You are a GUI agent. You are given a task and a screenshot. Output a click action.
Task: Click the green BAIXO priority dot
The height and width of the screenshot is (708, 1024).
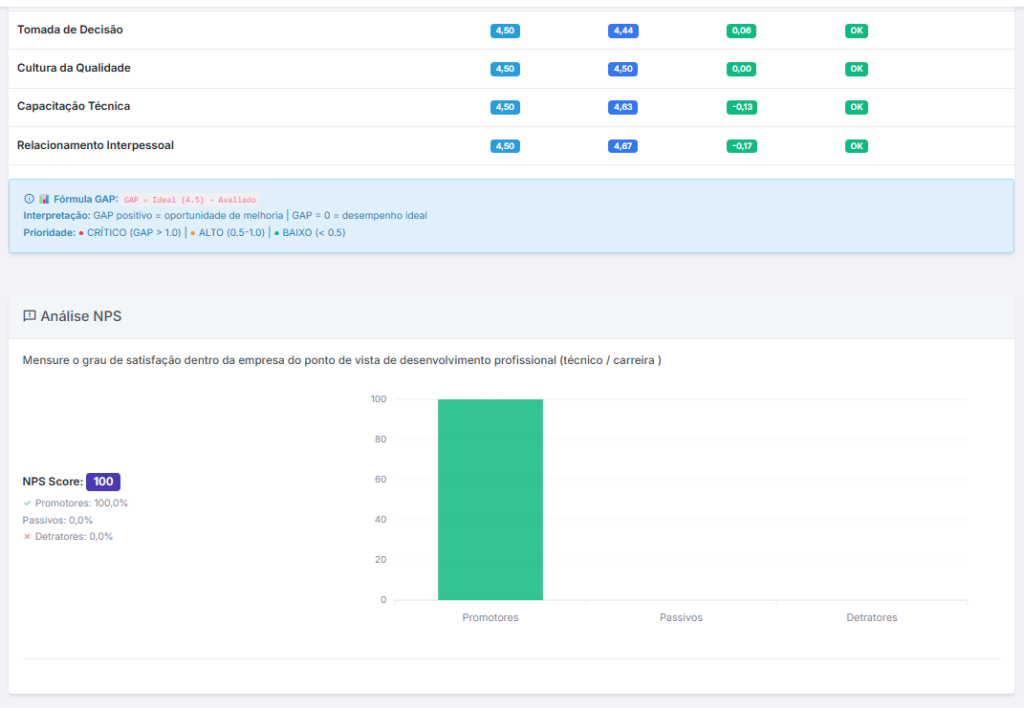[277, 232]
